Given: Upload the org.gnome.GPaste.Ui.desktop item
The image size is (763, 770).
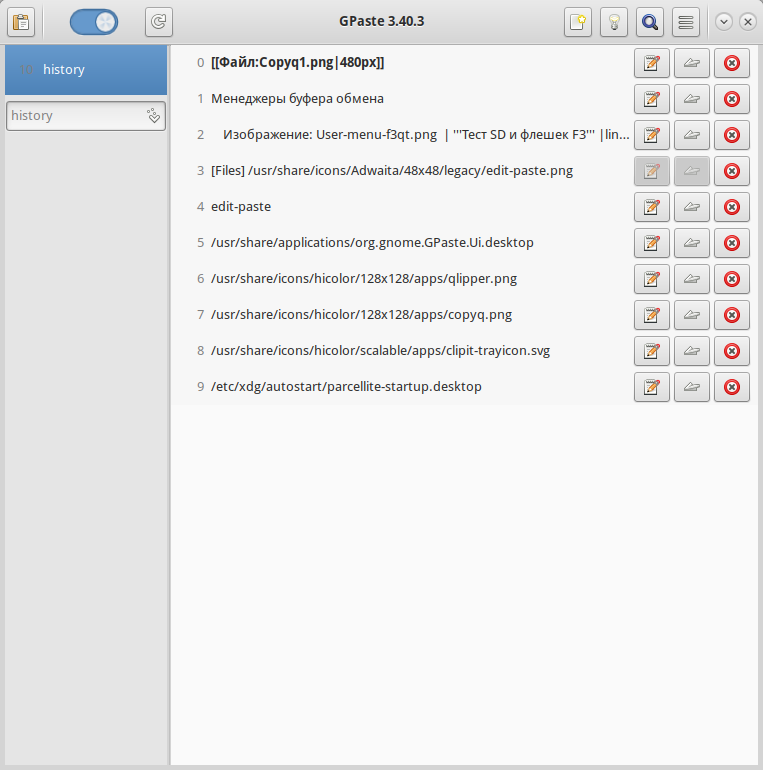Looking at the screenshot, I should click(x=692, y=243).
